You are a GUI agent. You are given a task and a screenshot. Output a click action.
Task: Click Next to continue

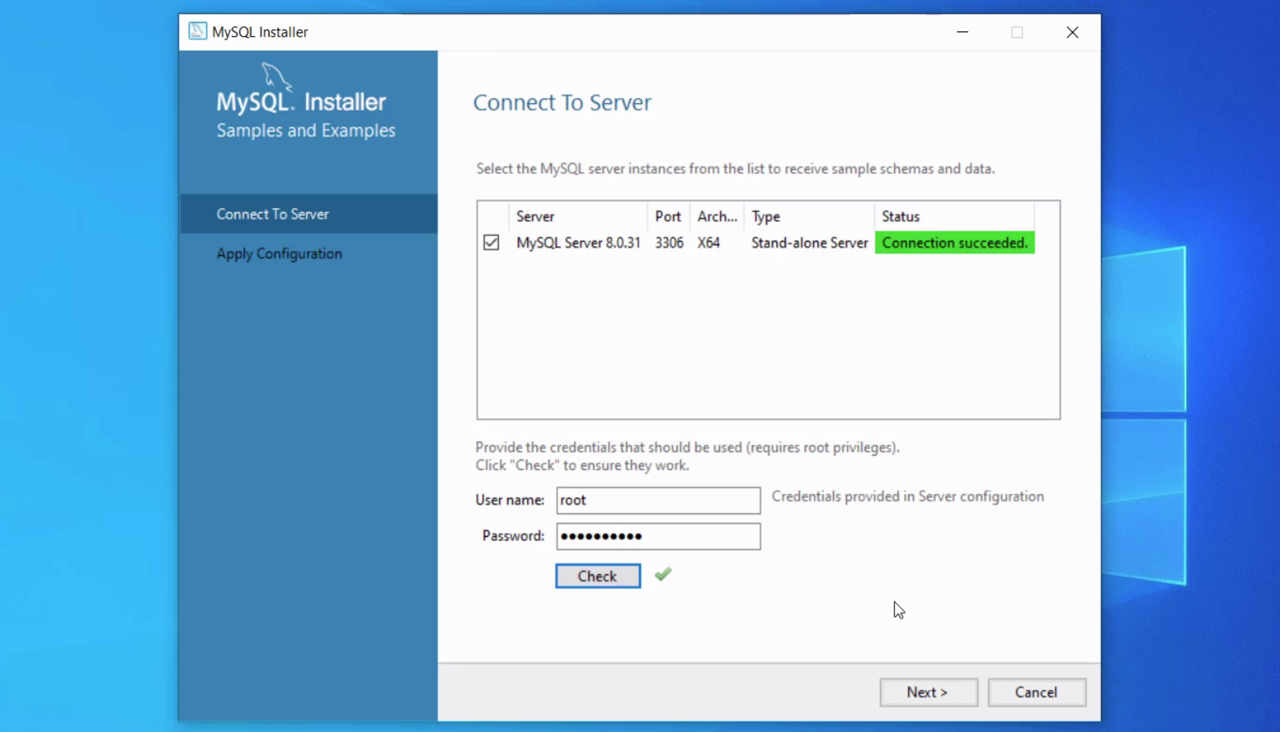pyautogui.click(x=928, y=692)
